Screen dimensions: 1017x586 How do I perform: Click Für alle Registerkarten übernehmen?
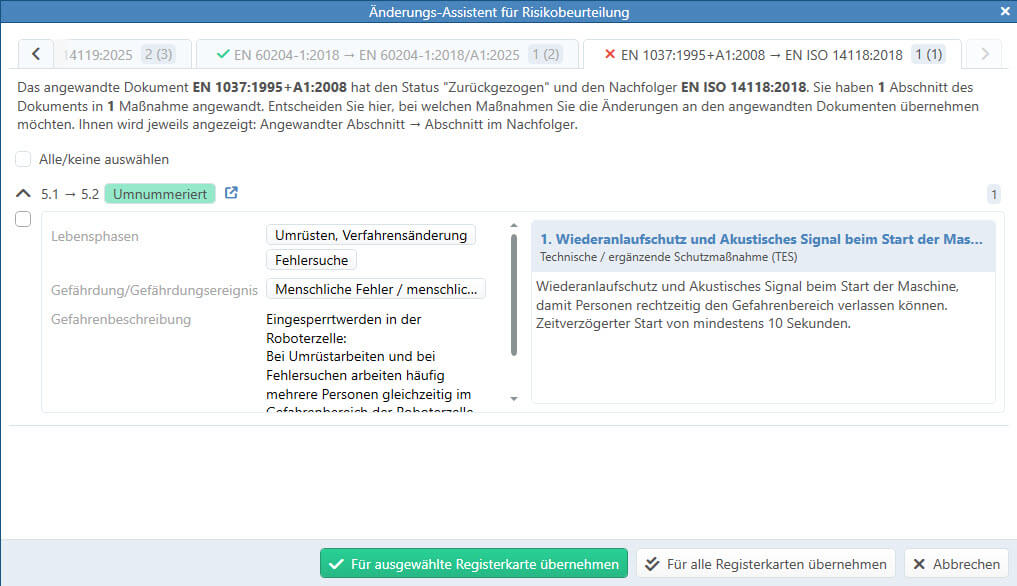[765, 564]
